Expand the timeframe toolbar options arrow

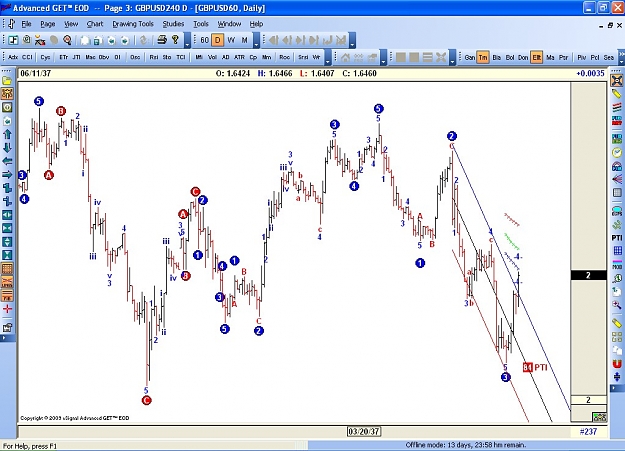click(x=257, y=40)
